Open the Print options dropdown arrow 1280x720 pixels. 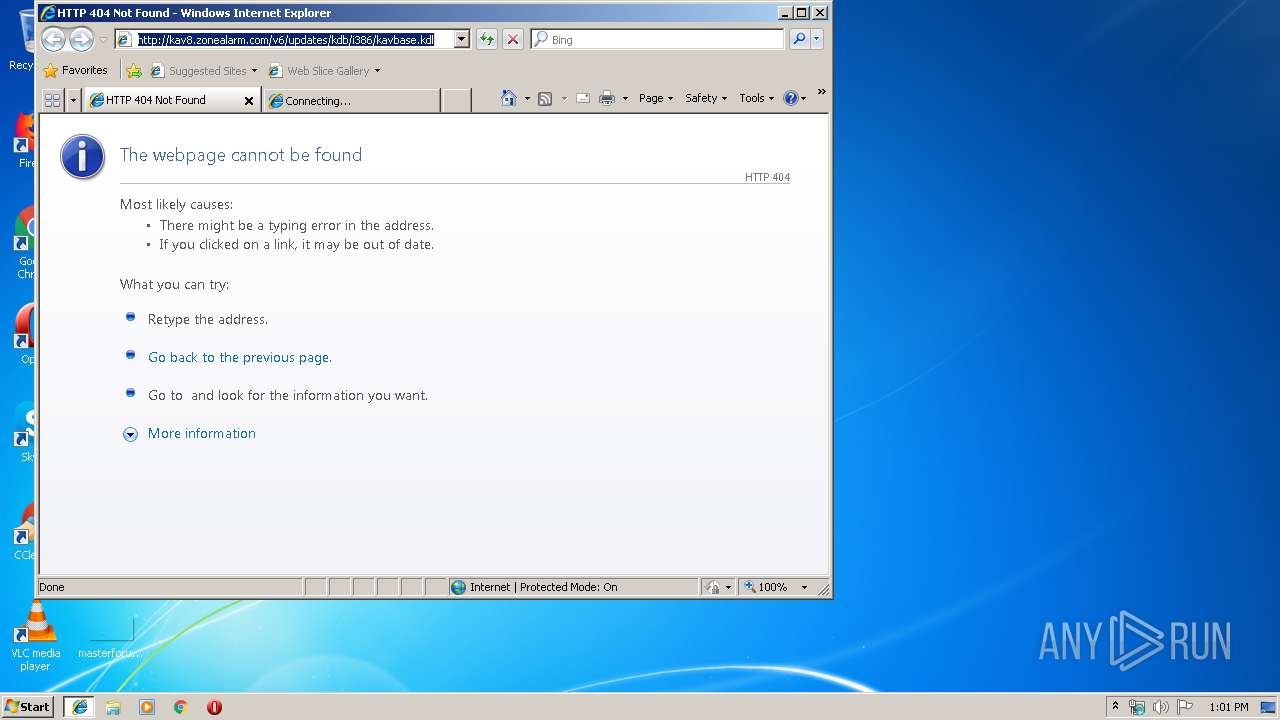(x=625, y=98)
